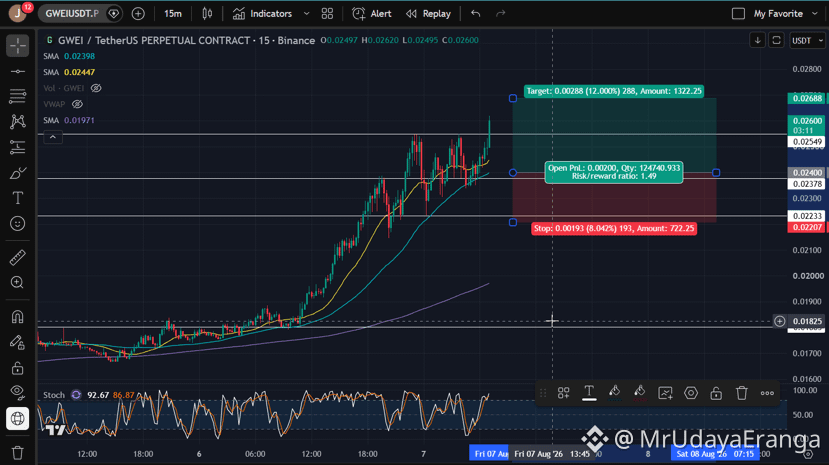
Task: Start bar Replay mode
Action: [428, 14]
